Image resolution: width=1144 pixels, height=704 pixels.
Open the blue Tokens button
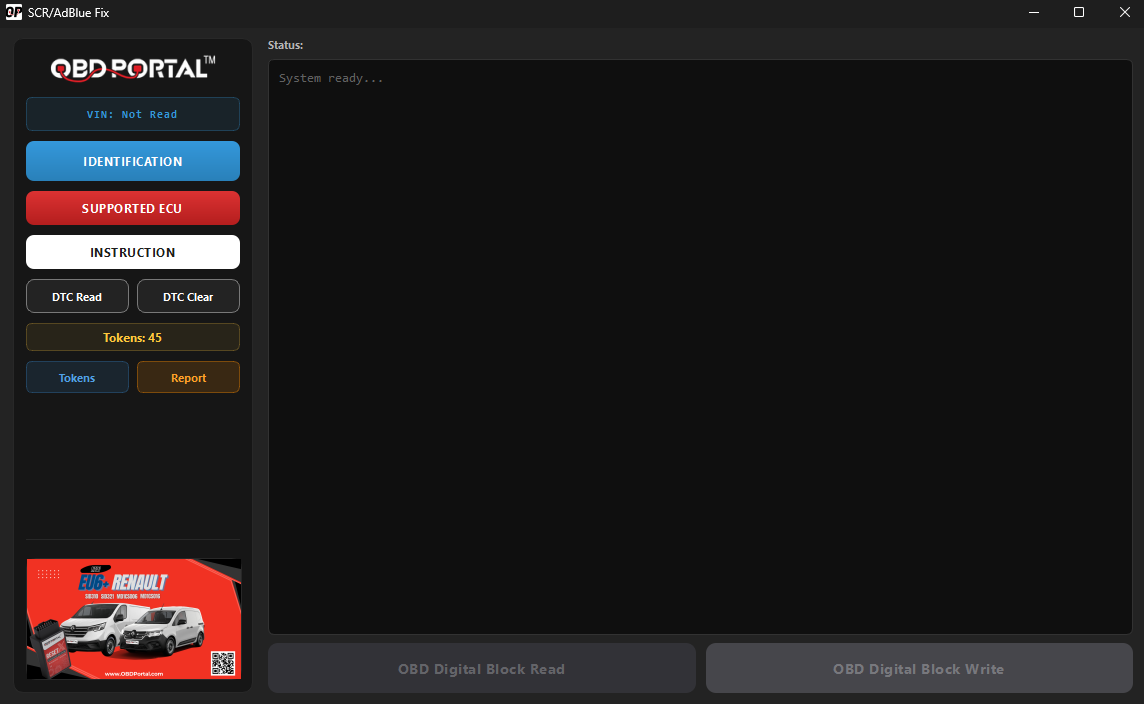77,378
